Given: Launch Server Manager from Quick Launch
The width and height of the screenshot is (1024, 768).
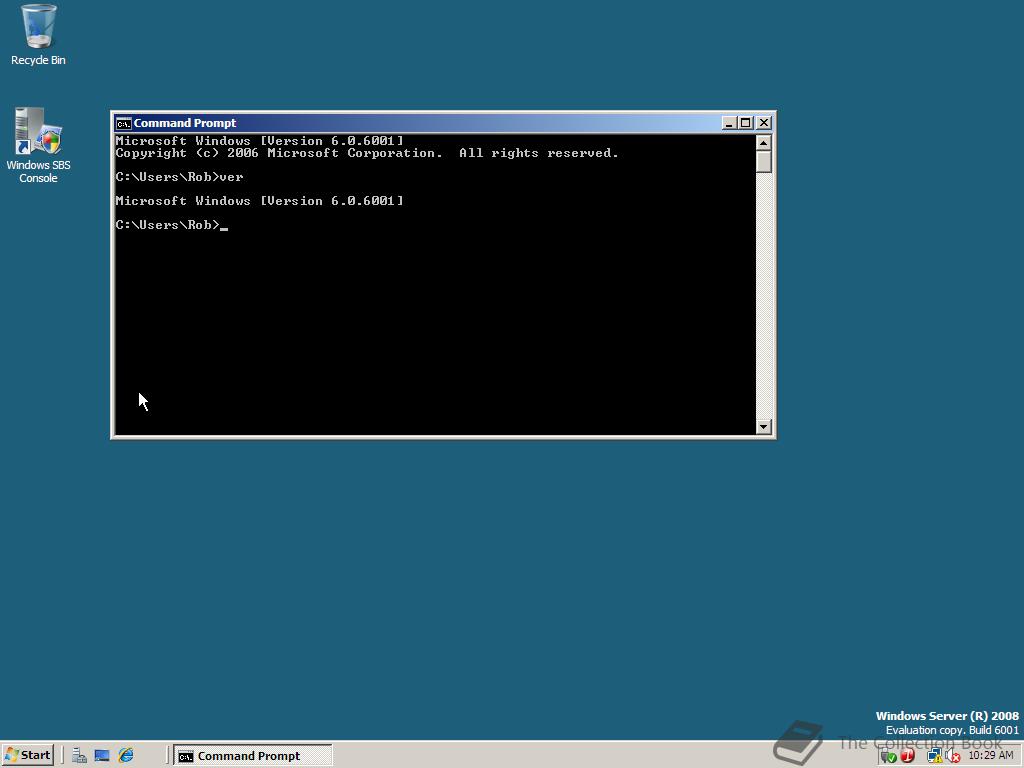Looking at the screenshot, I should (x=79, y=756).
